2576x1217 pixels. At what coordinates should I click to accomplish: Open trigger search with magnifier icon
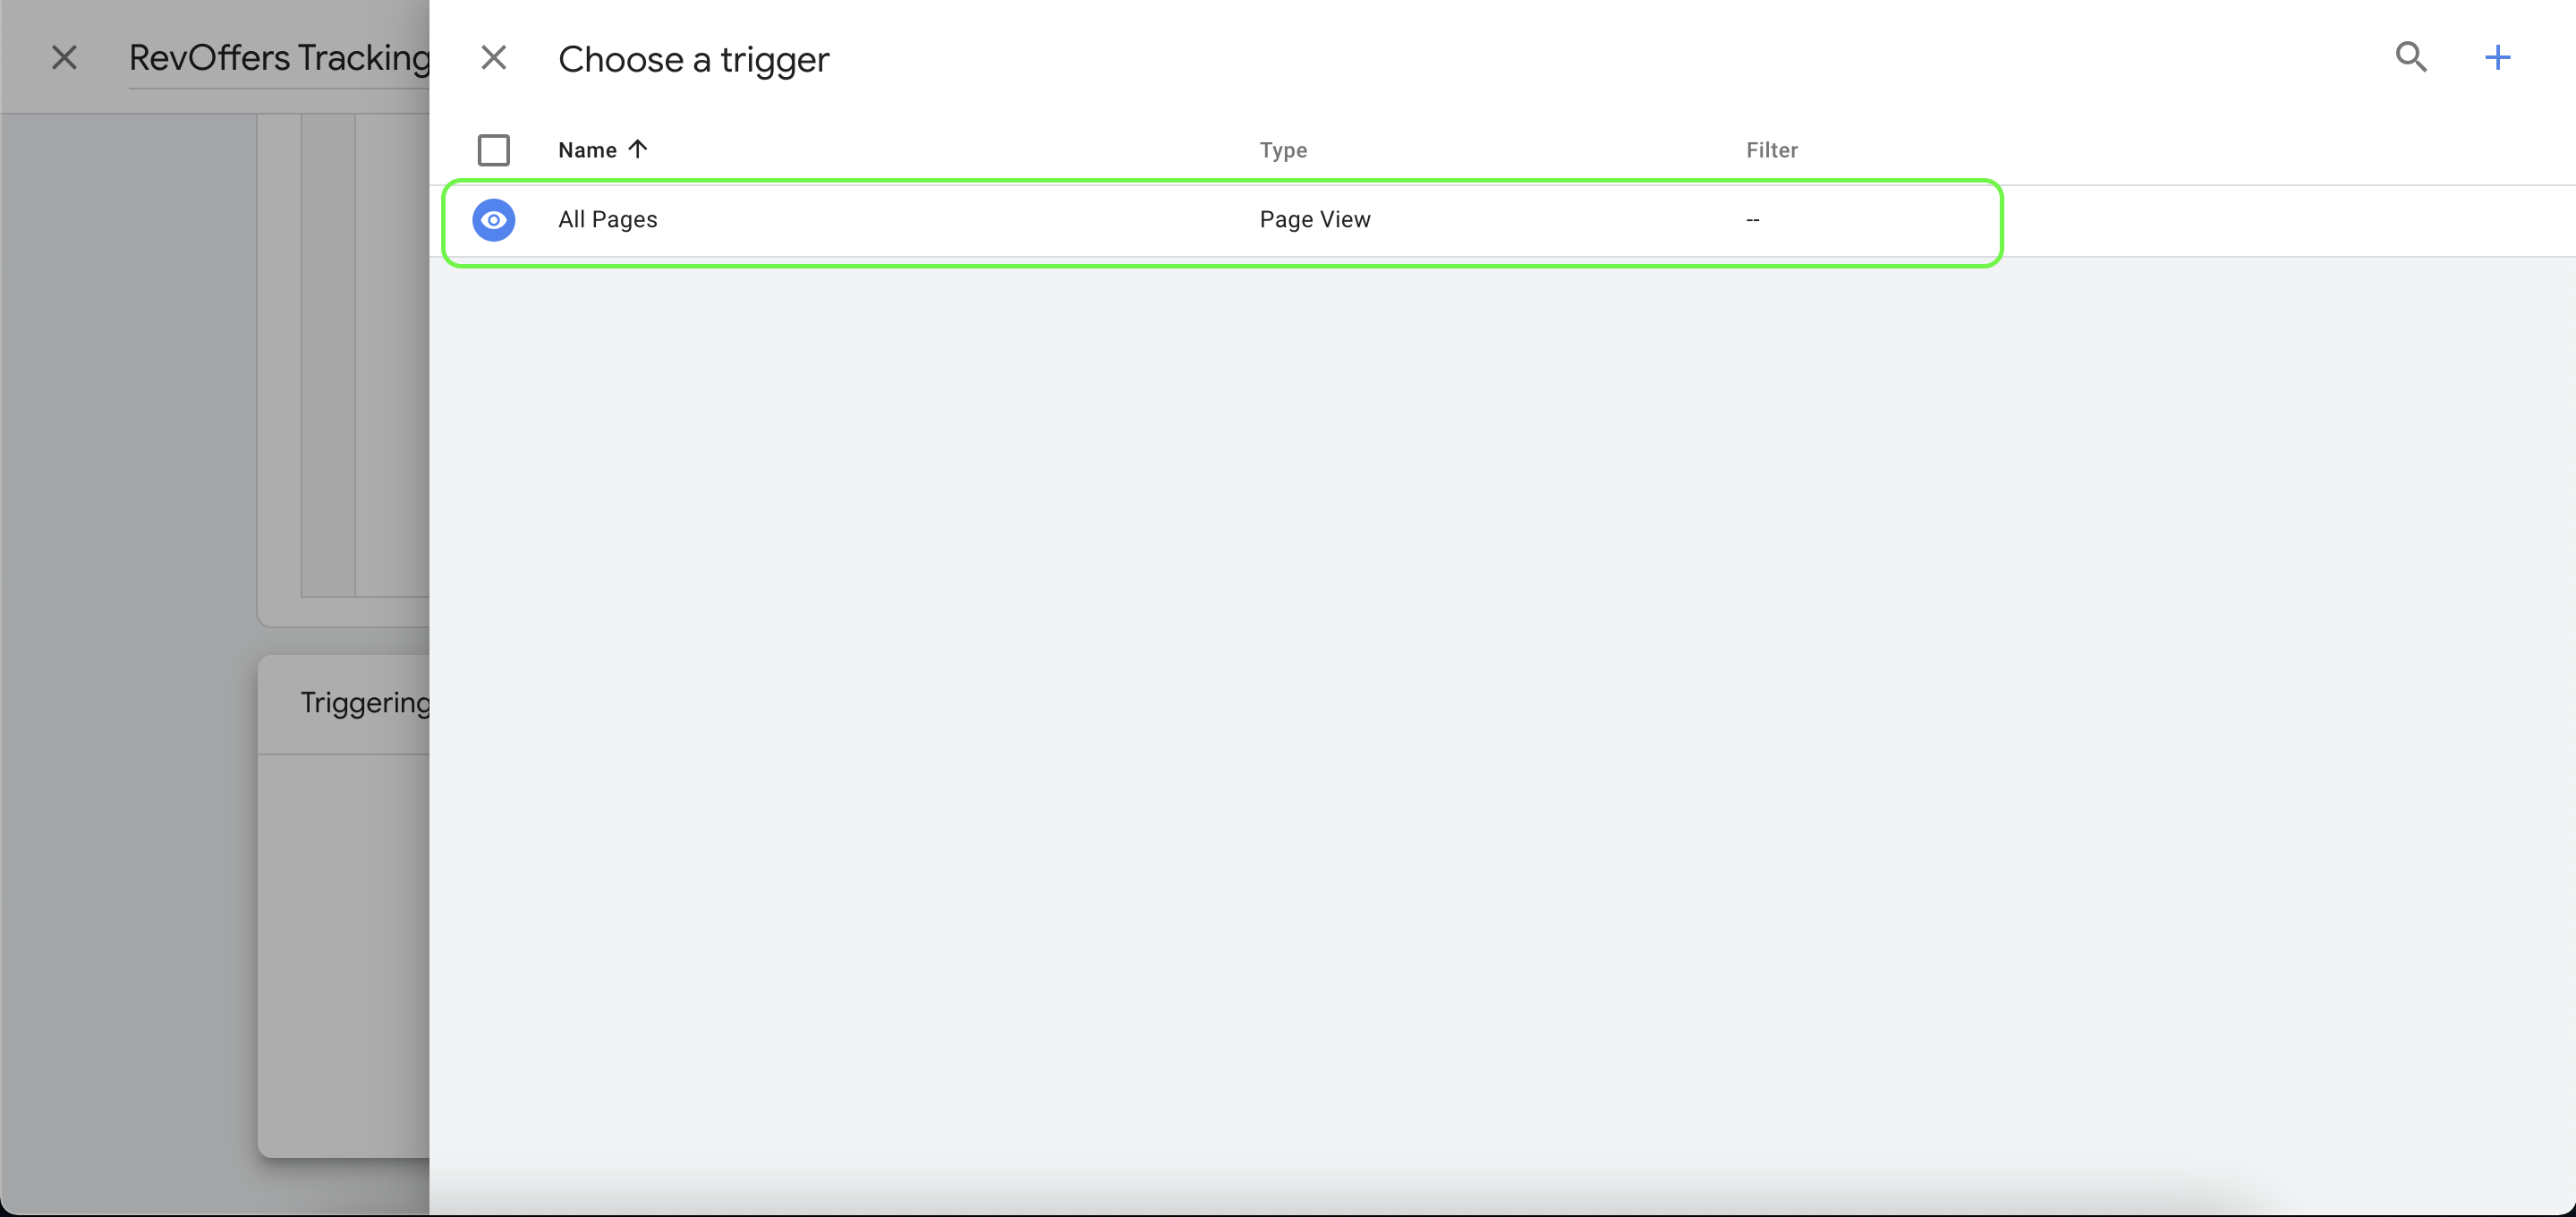tap(2411, 57)
